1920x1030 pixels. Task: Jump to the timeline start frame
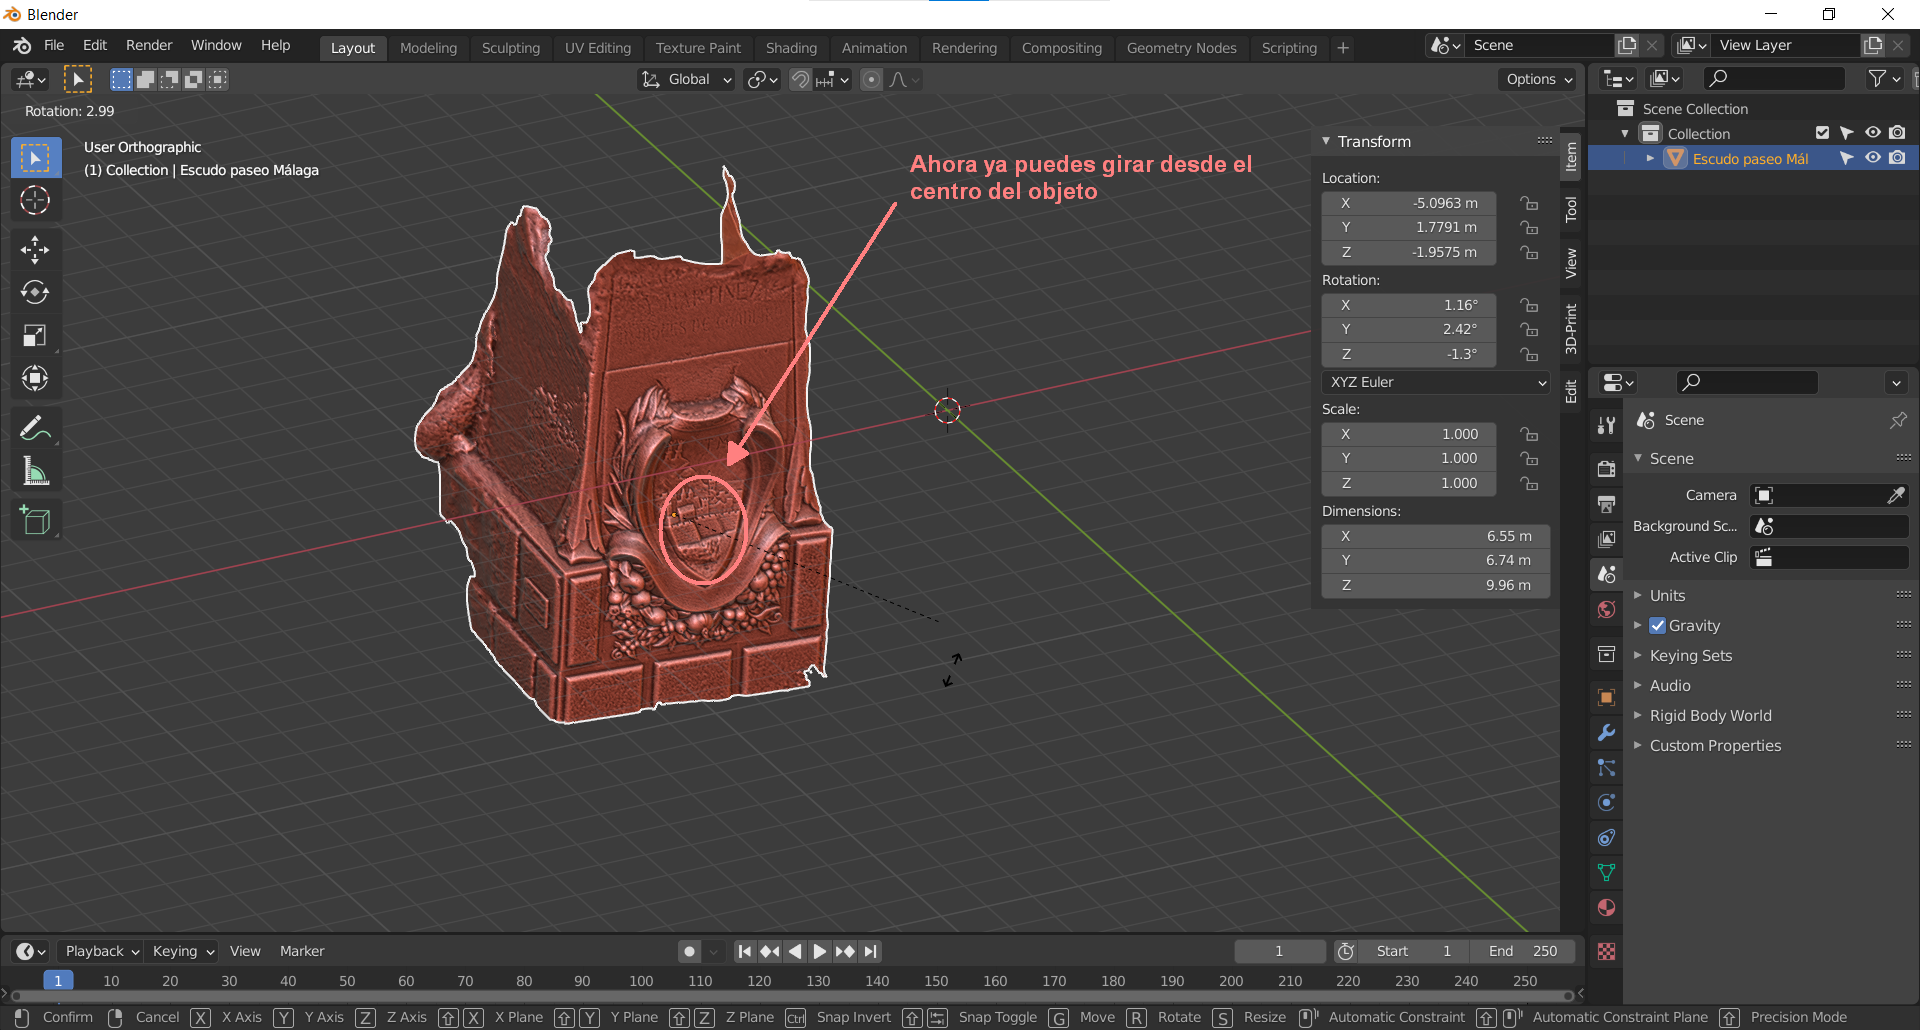[744, 951]
